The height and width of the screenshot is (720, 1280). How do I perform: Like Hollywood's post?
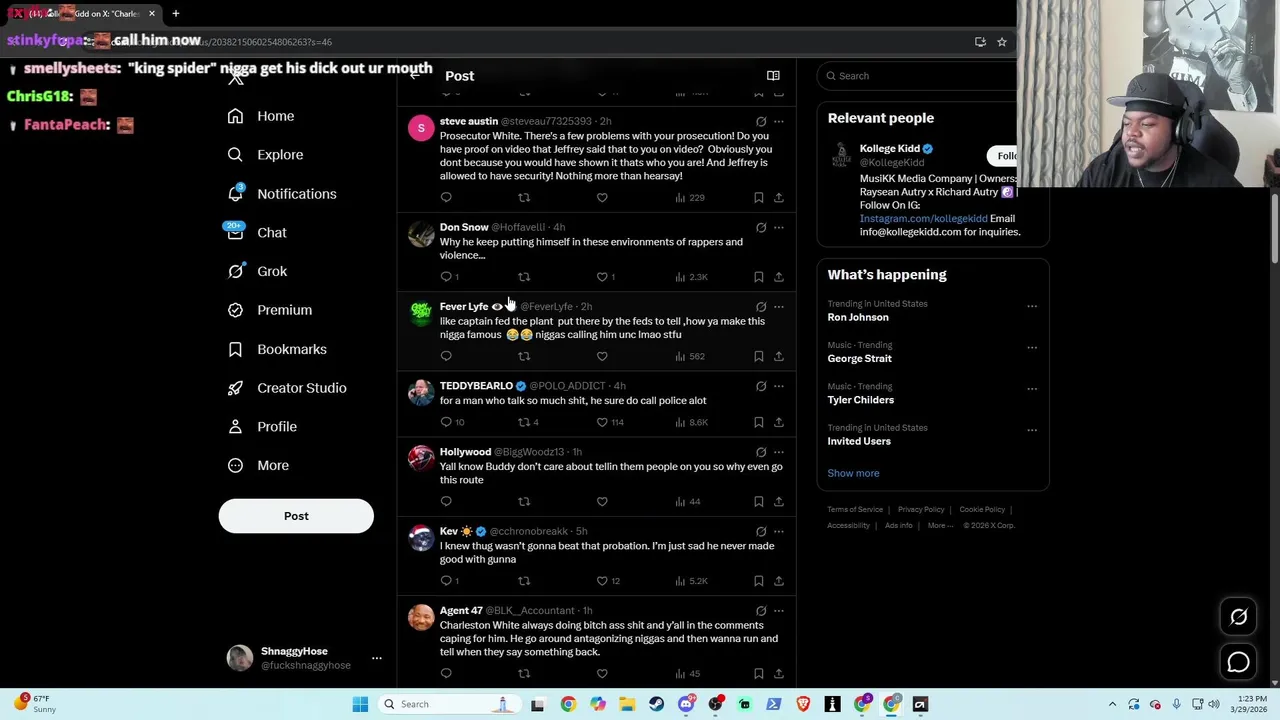click(x=602, y=501)
